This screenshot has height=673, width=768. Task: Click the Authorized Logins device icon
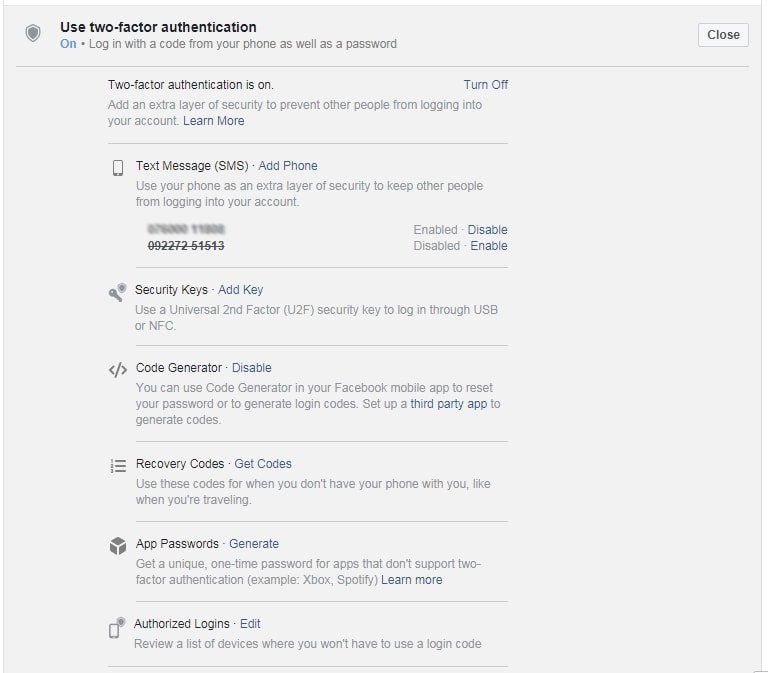click(x=117, y=627)
